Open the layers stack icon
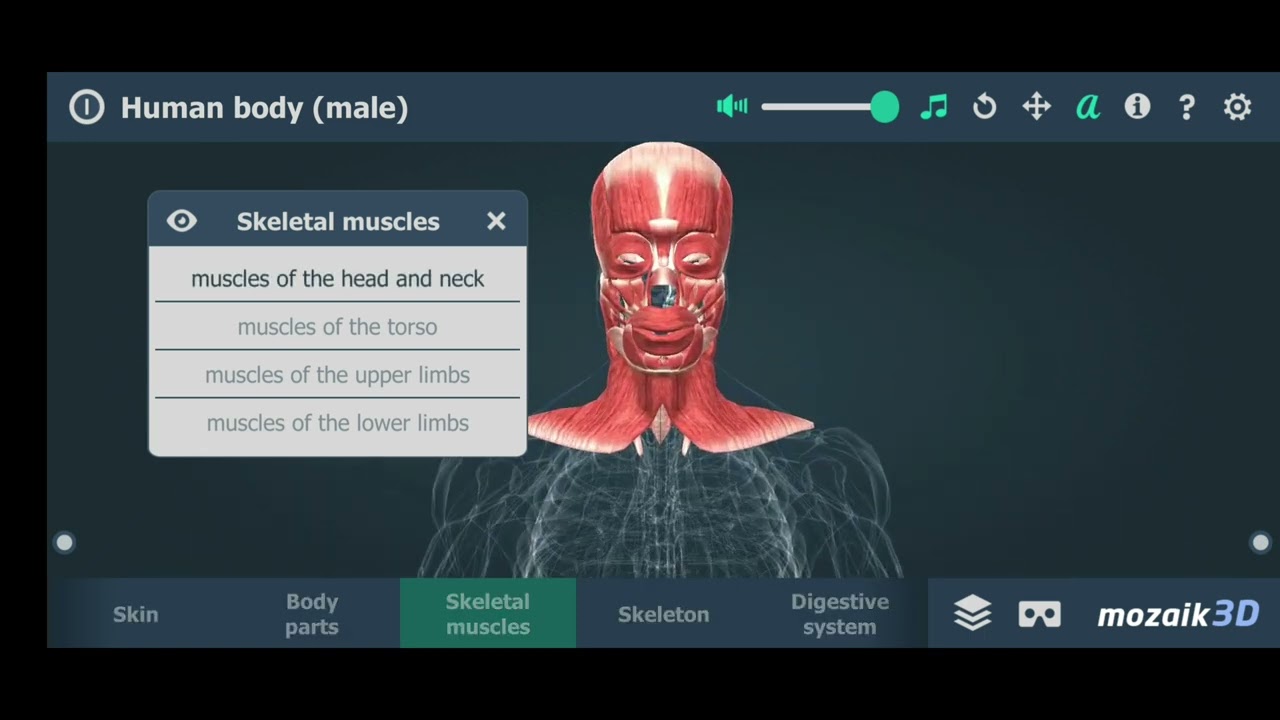This screenshot has width=1280, height=720. 972,613
